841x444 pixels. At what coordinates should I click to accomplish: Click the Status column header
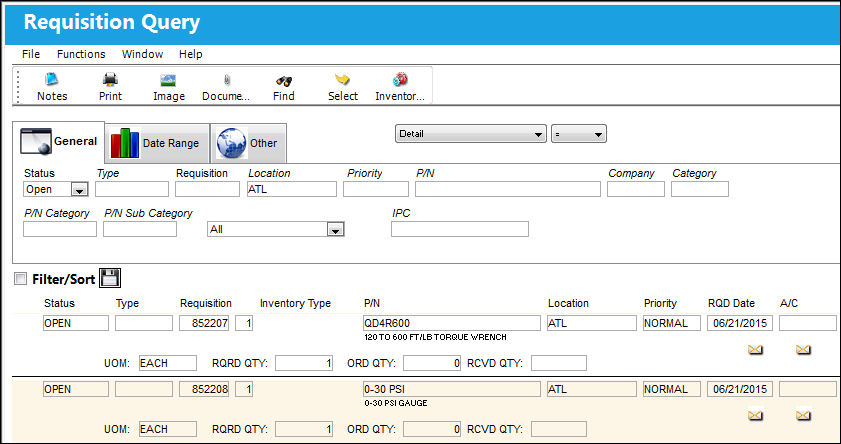coord(60,304)
